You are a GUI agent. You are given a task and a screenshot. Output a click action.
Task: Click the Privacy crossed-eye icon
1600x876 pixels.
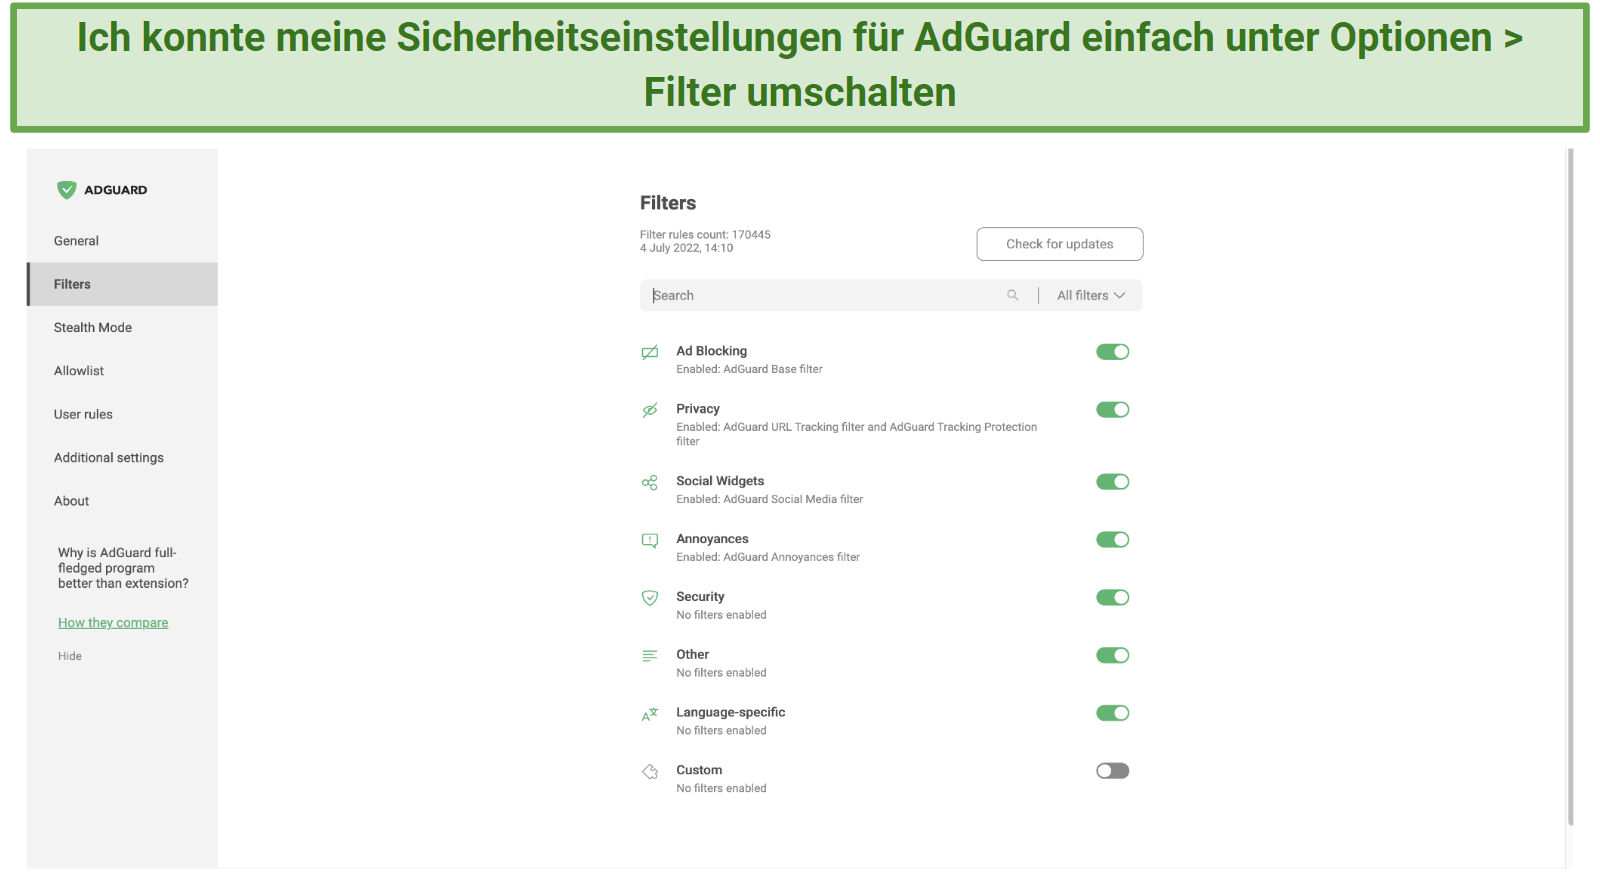(x=650, y=410)
